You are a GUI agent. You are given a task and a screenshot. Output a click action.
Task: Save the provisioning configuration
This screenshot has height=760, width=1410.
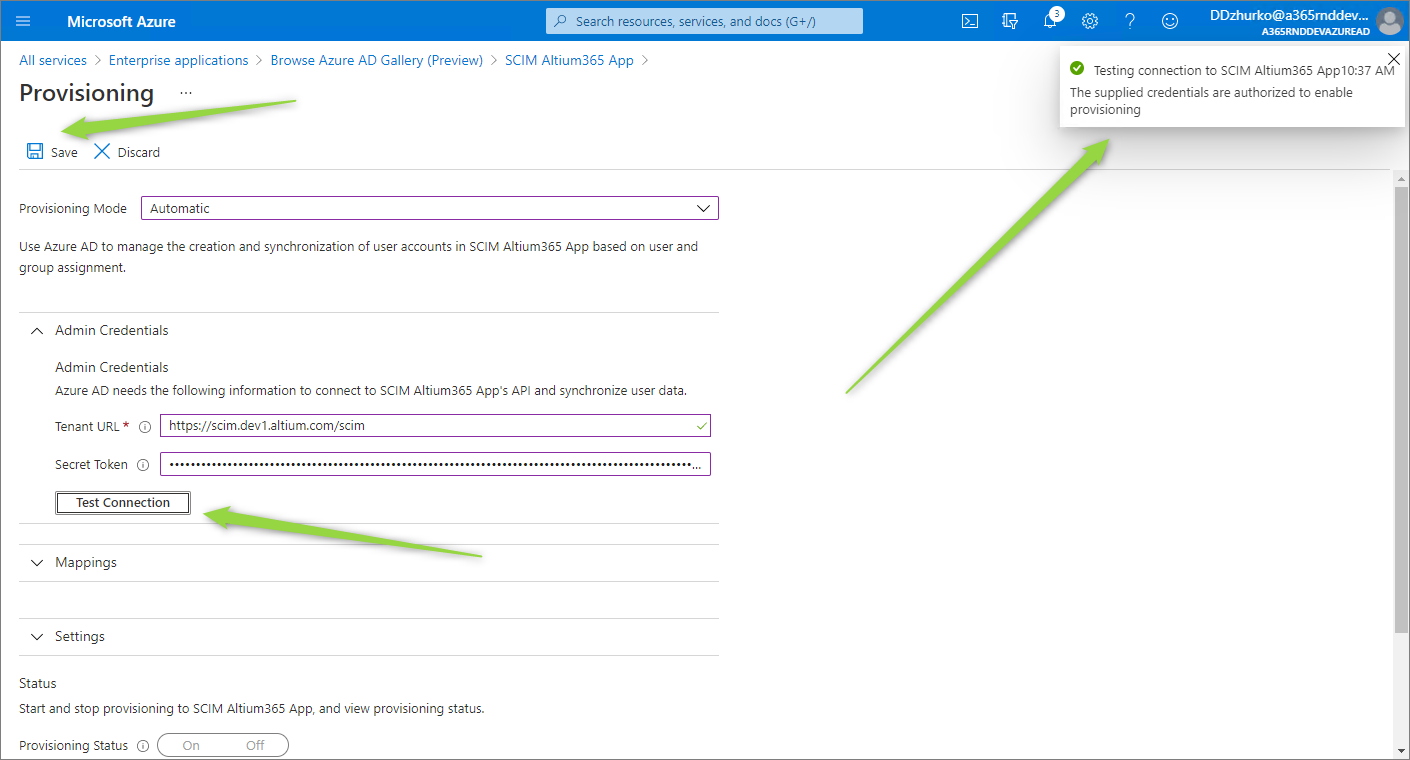52,152
